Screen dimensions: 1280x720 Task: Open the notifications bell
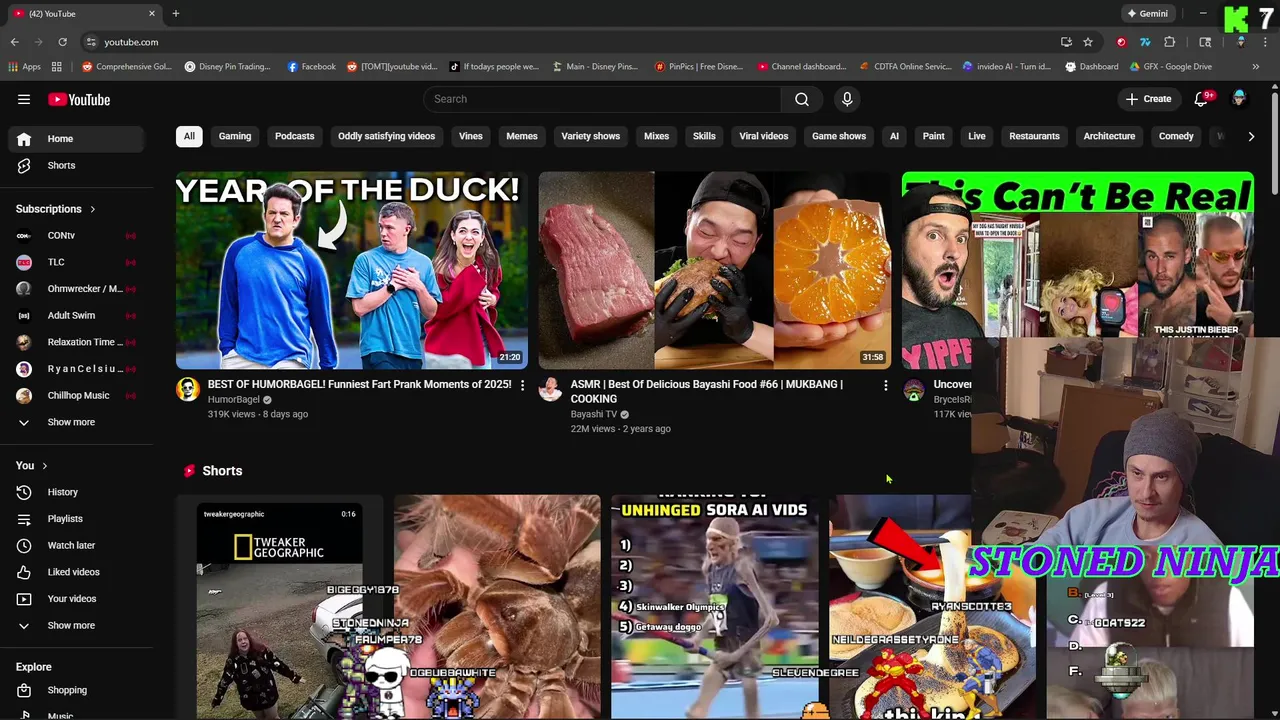(x=1202, y=99)
